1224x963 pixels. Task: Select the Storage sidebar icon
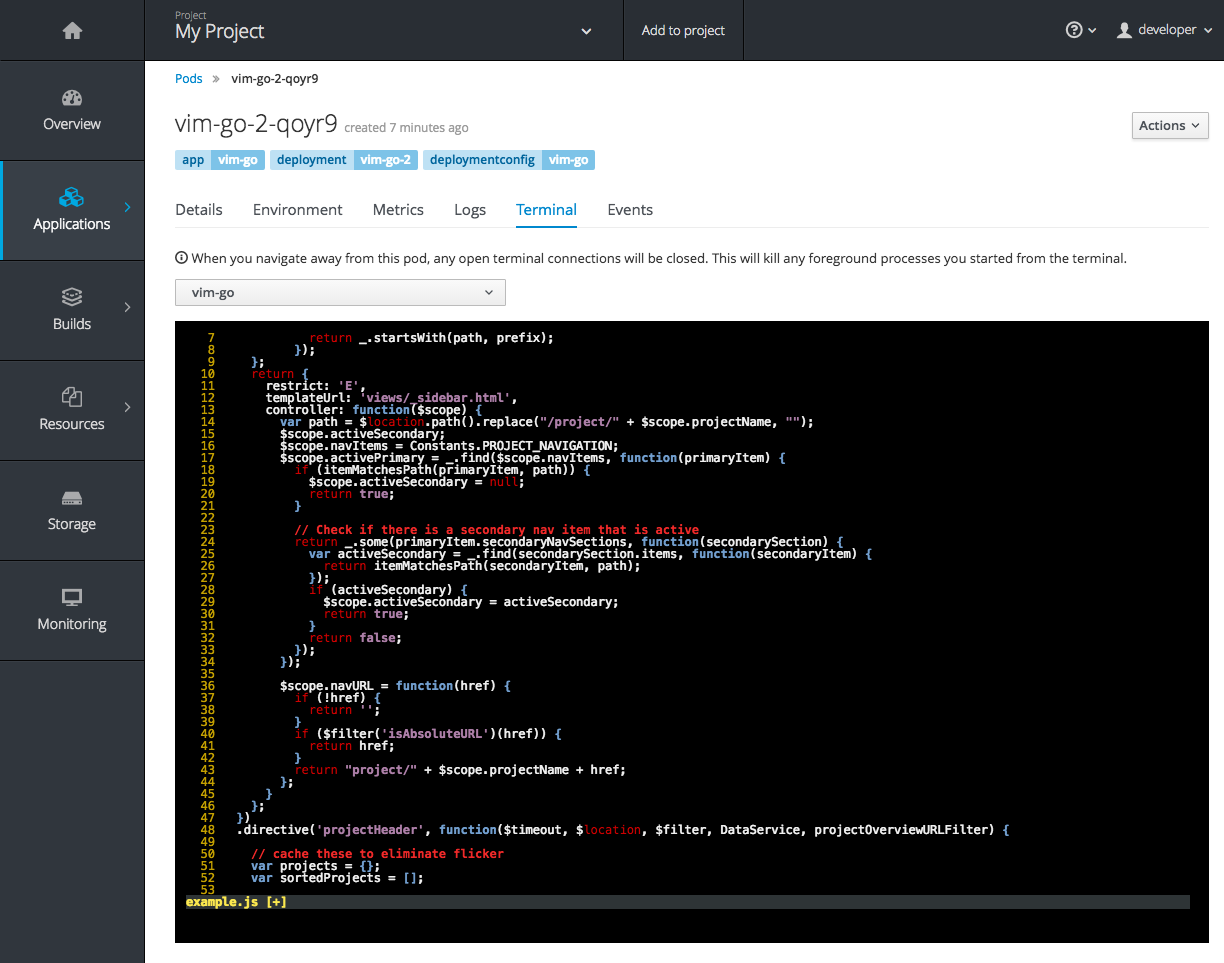pyautogui.click(x=71, y=499)
